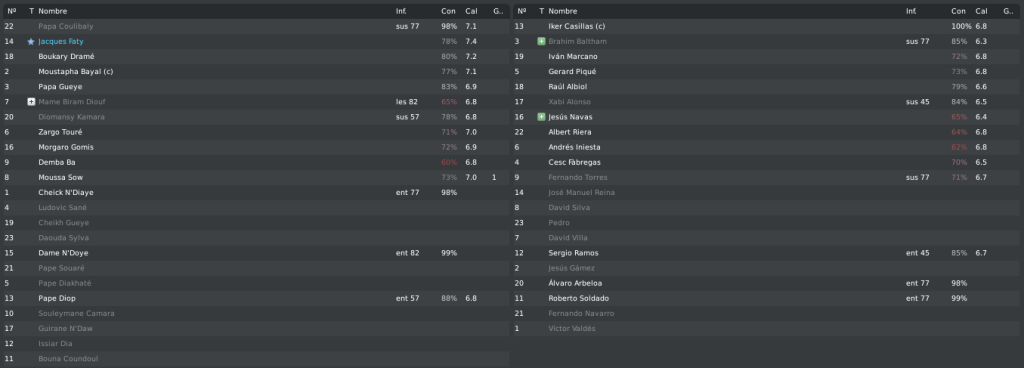The height and width of the screenshot is (368, 1024).
Task: Open Cheick N'Diaye player row
Action: (255, 192)
